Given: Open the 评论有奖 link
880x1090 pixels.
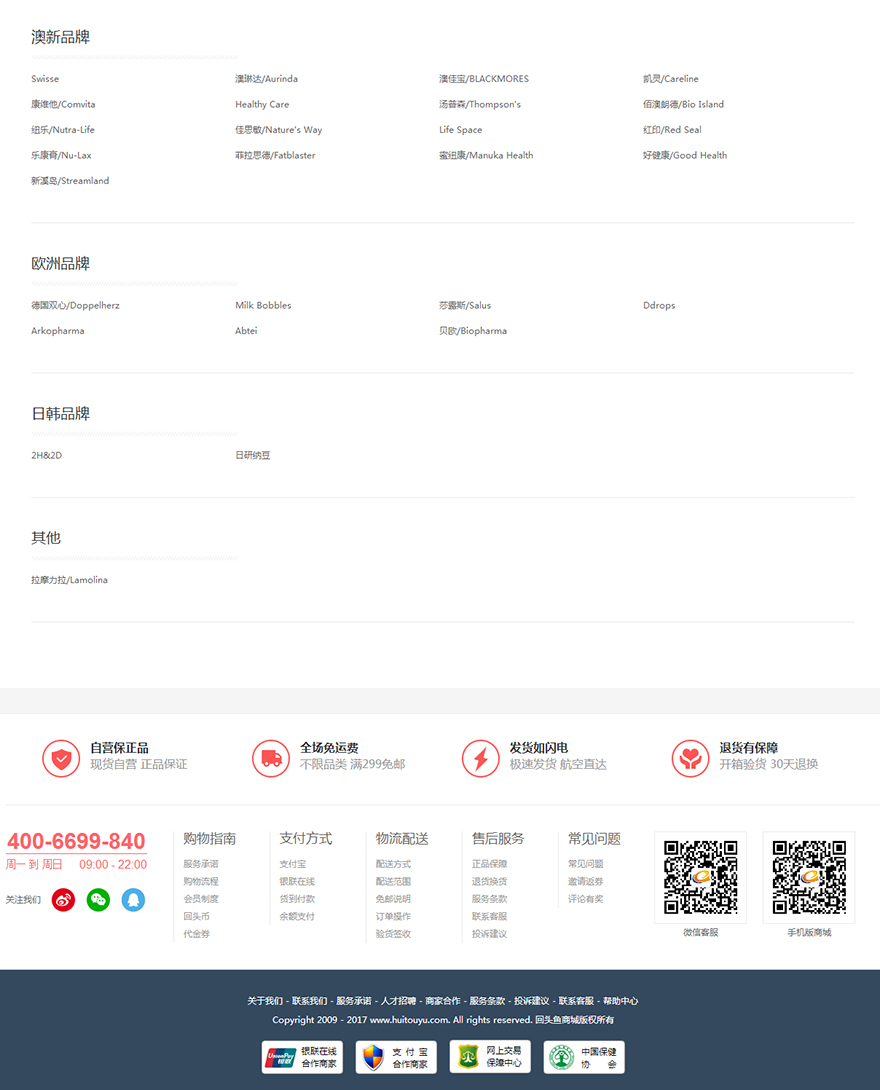Looking at the screenshot, I should (x=585, y=899).
